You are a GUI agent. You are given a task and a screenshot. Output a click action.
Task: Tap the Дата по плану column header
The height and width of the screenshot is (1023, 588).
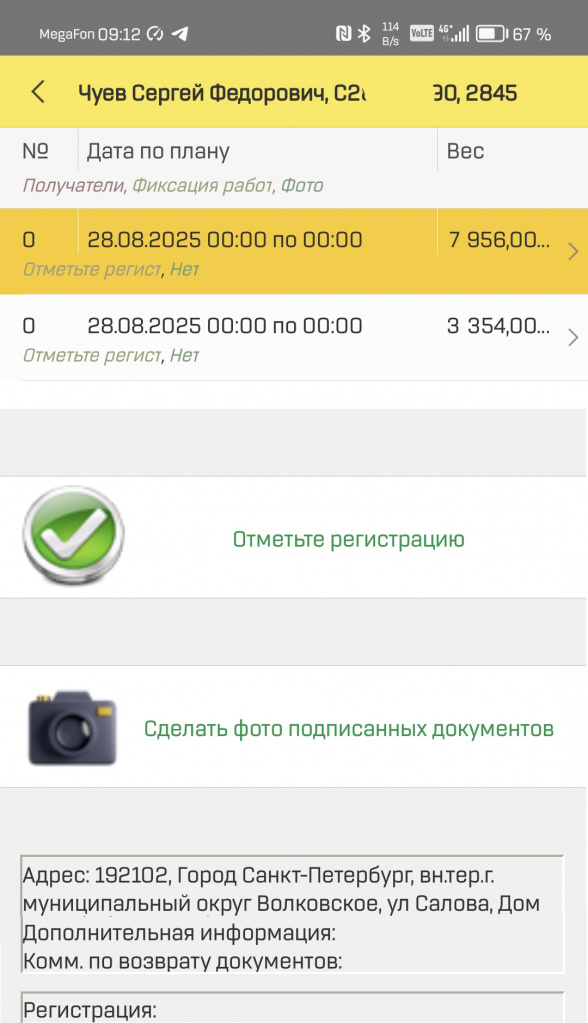click(x=158, y=151)
